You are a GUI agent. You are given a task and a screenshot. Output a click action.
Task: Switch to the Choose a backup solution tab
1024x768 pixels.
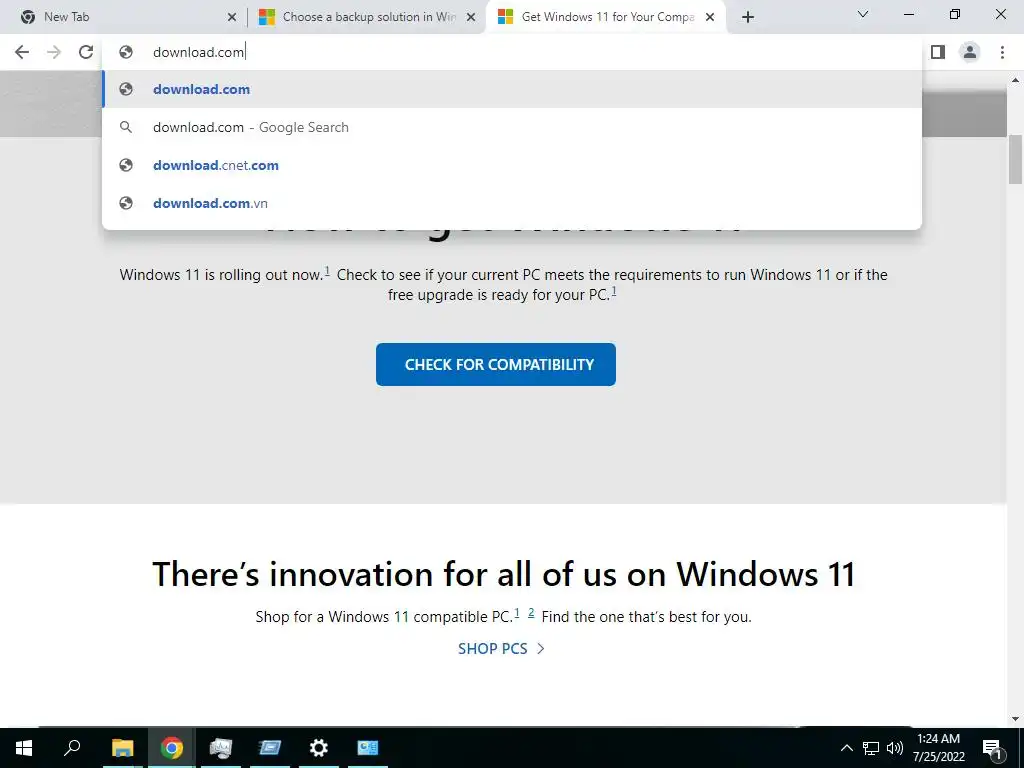tap(369, 17)
